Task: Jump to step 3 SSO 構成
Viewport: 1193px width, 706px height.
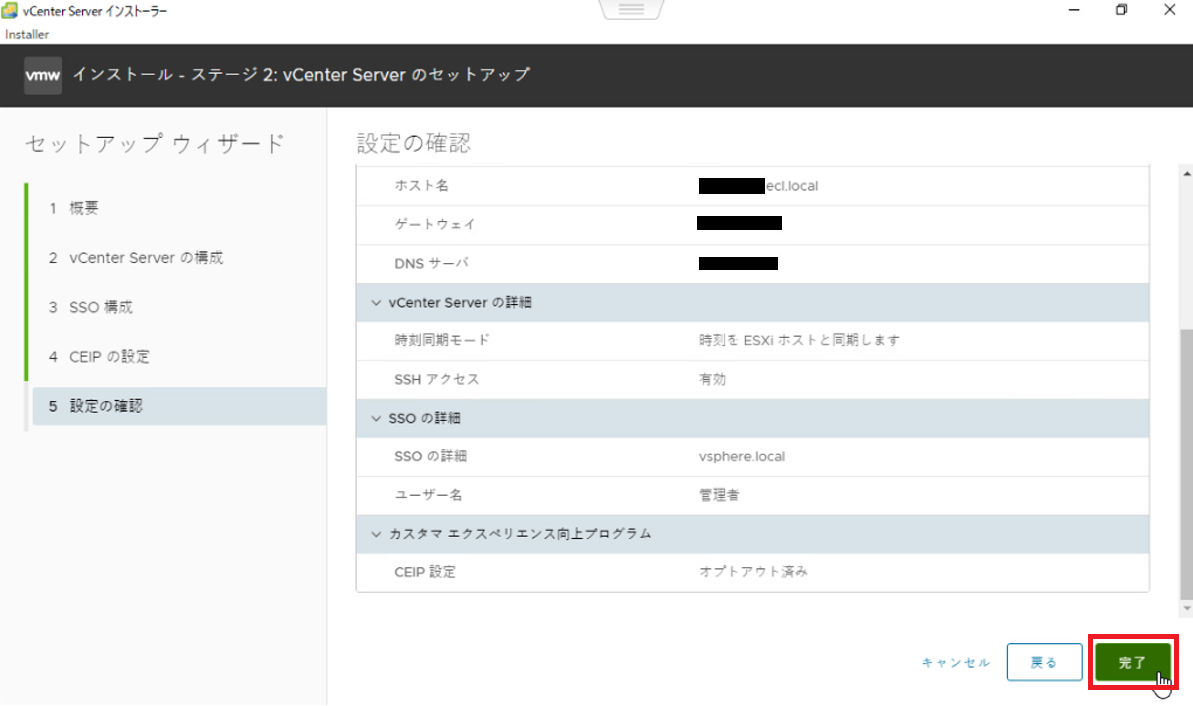Action: (x=100, y=307)
